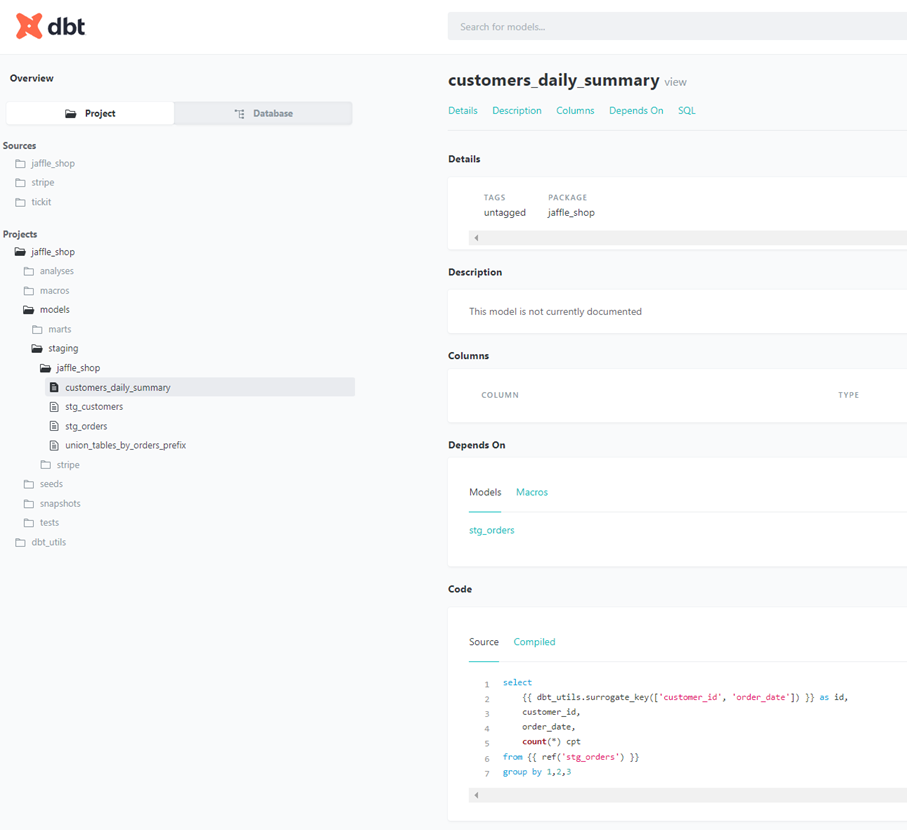Expand the macros folder
Screen dimensions: 907x830
pos(54,291)
